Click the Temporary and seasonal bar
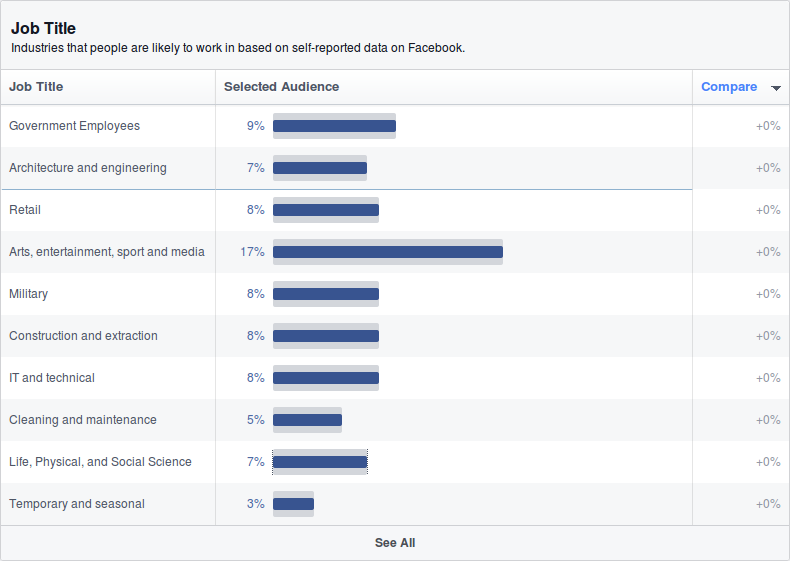Screen dimensions: 790x561 point(293,504)
